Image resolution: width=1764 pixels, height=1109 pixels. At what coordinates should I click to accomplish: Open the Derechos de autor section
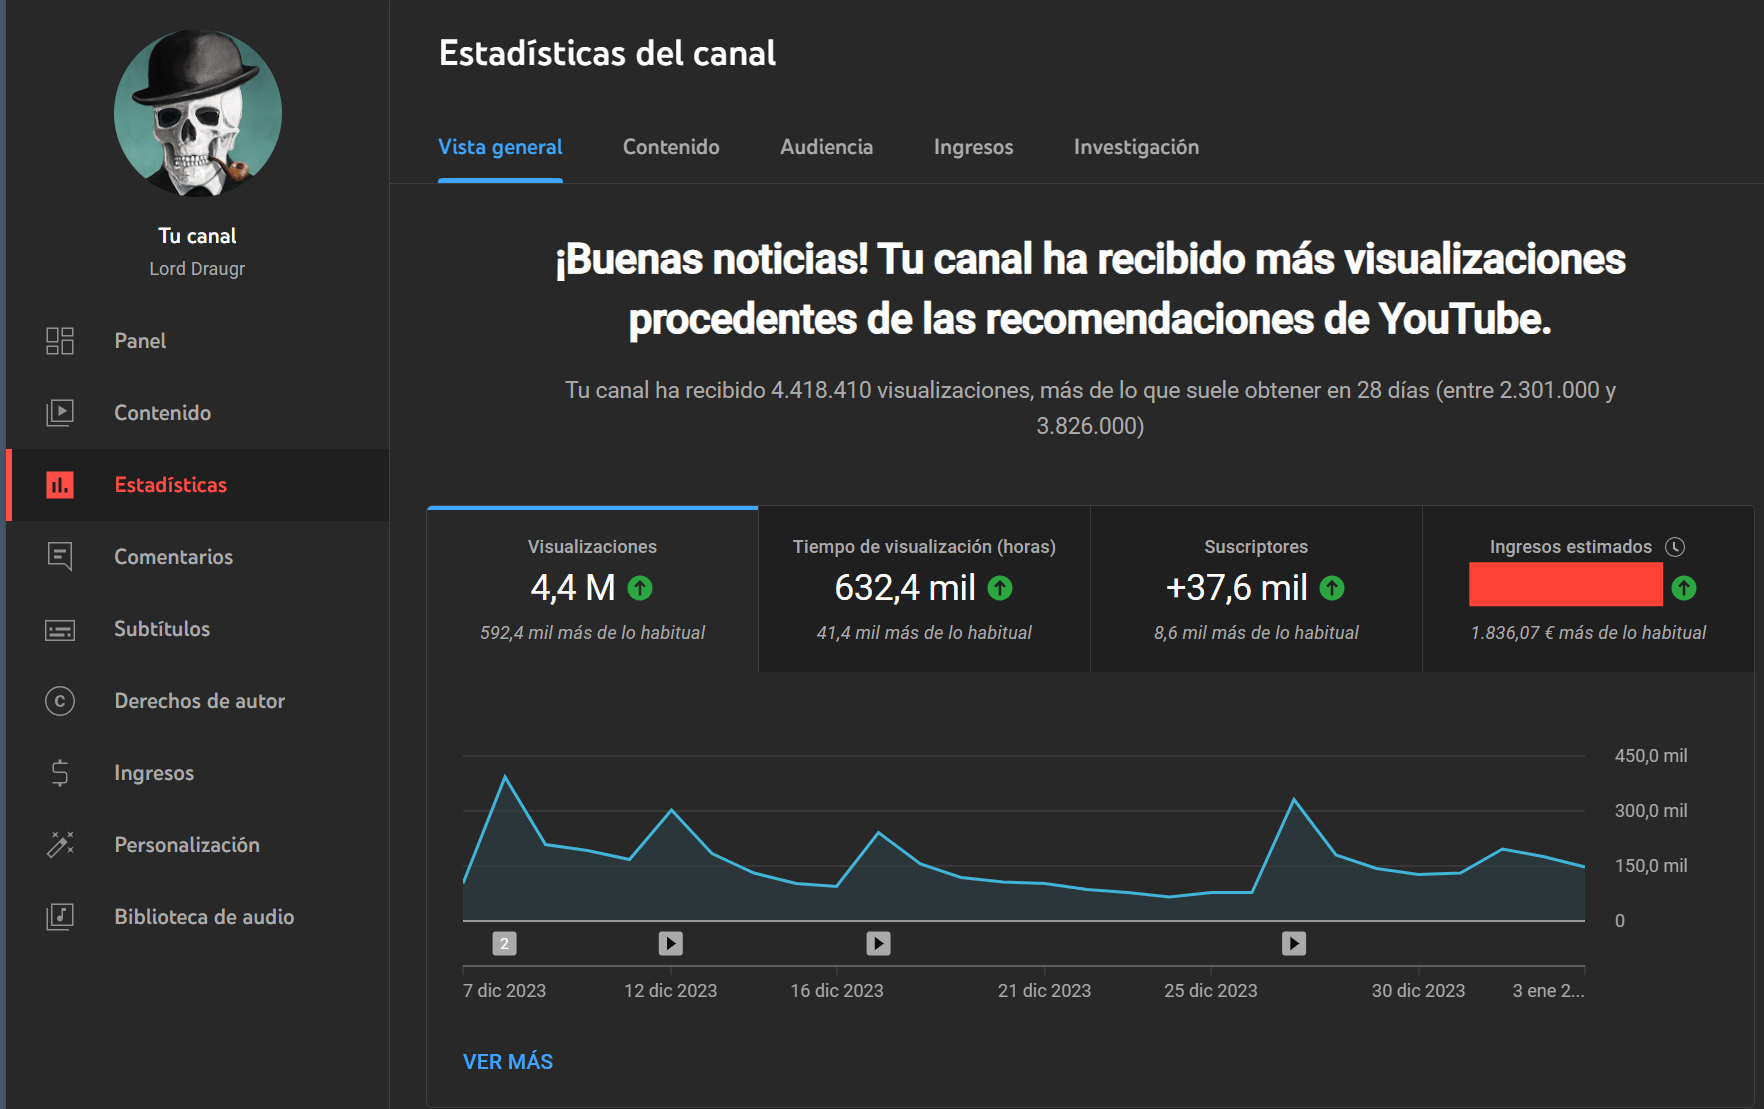200,701
